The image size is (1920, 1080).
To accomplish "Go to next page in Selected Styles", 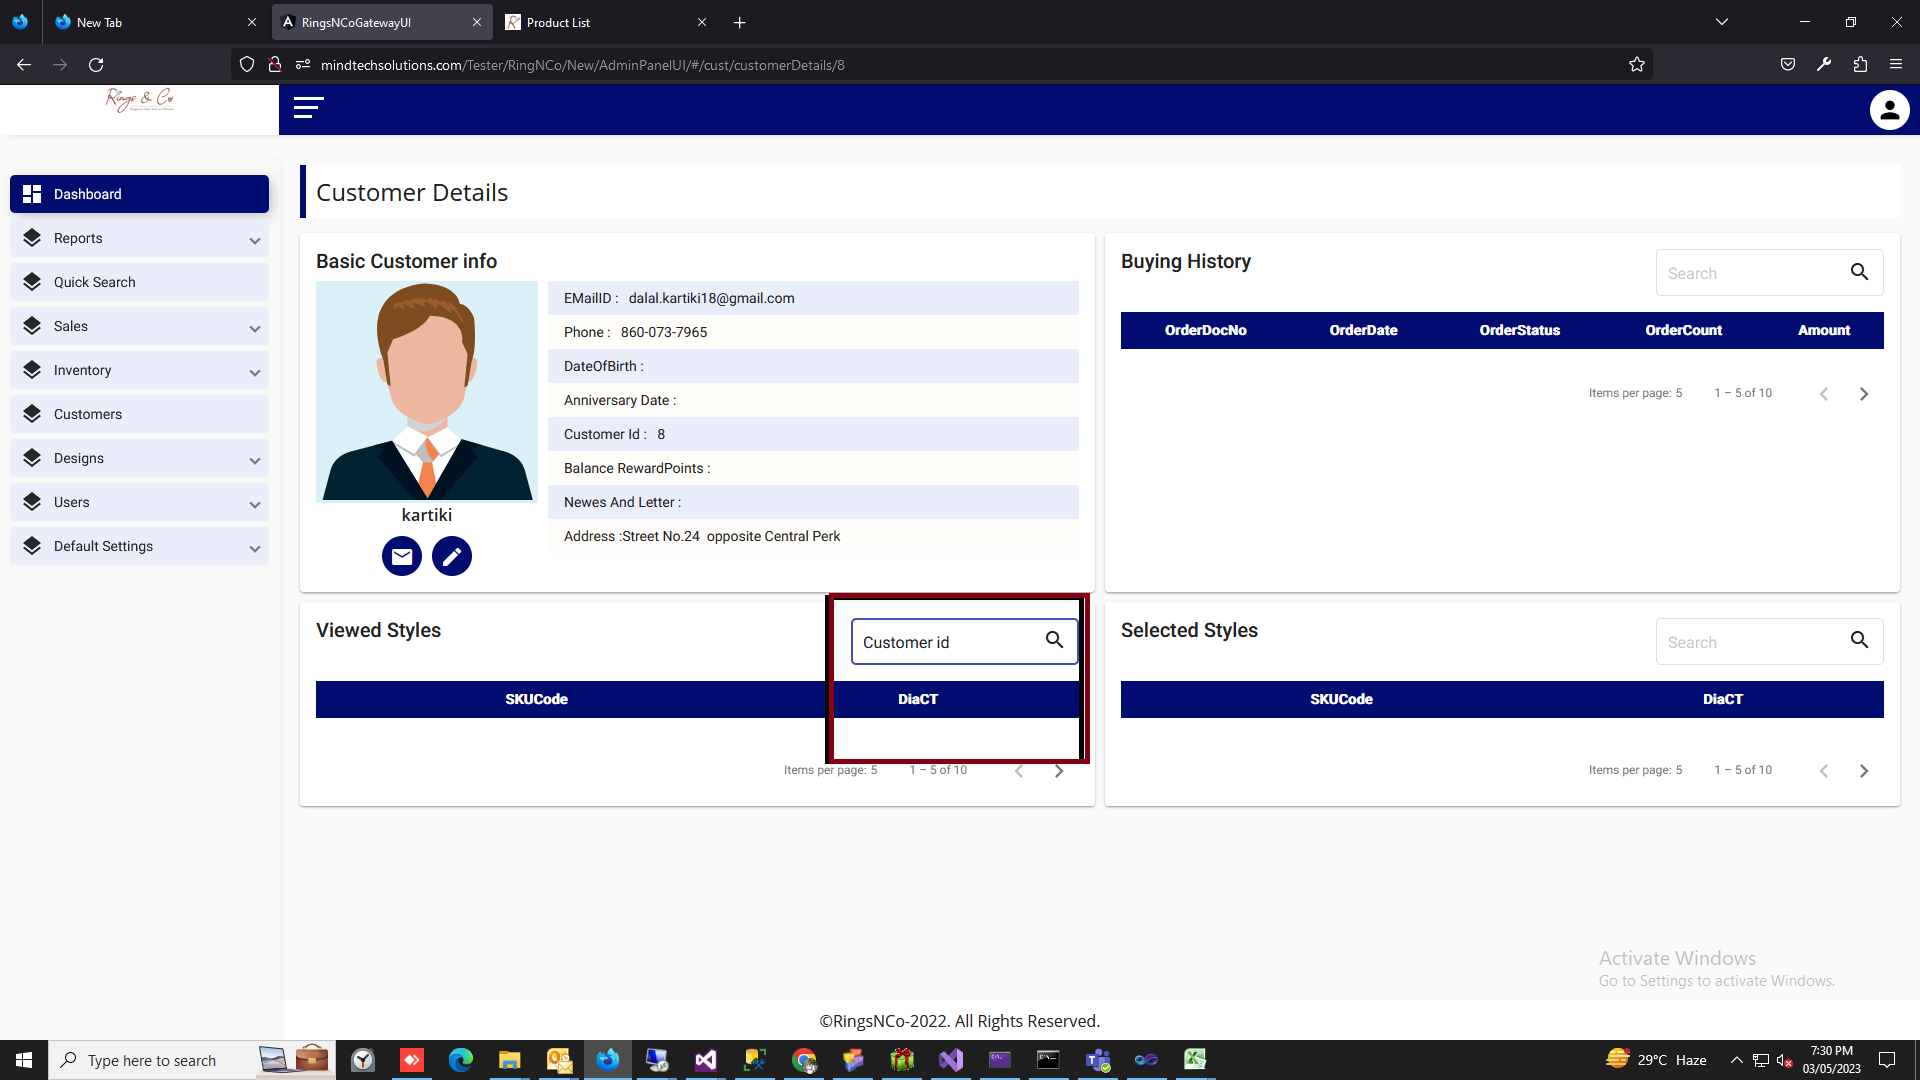I will [1863, 771].
